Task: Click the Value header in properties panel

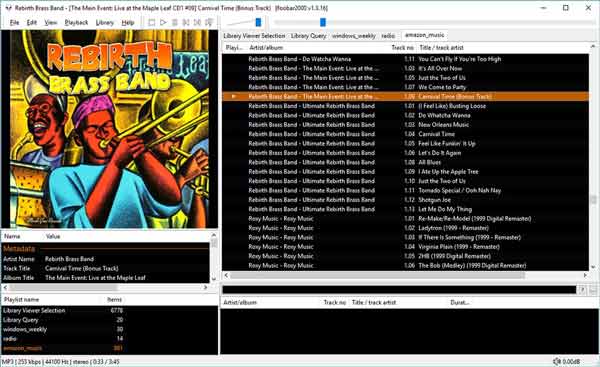Action: [x=53, y=237]
